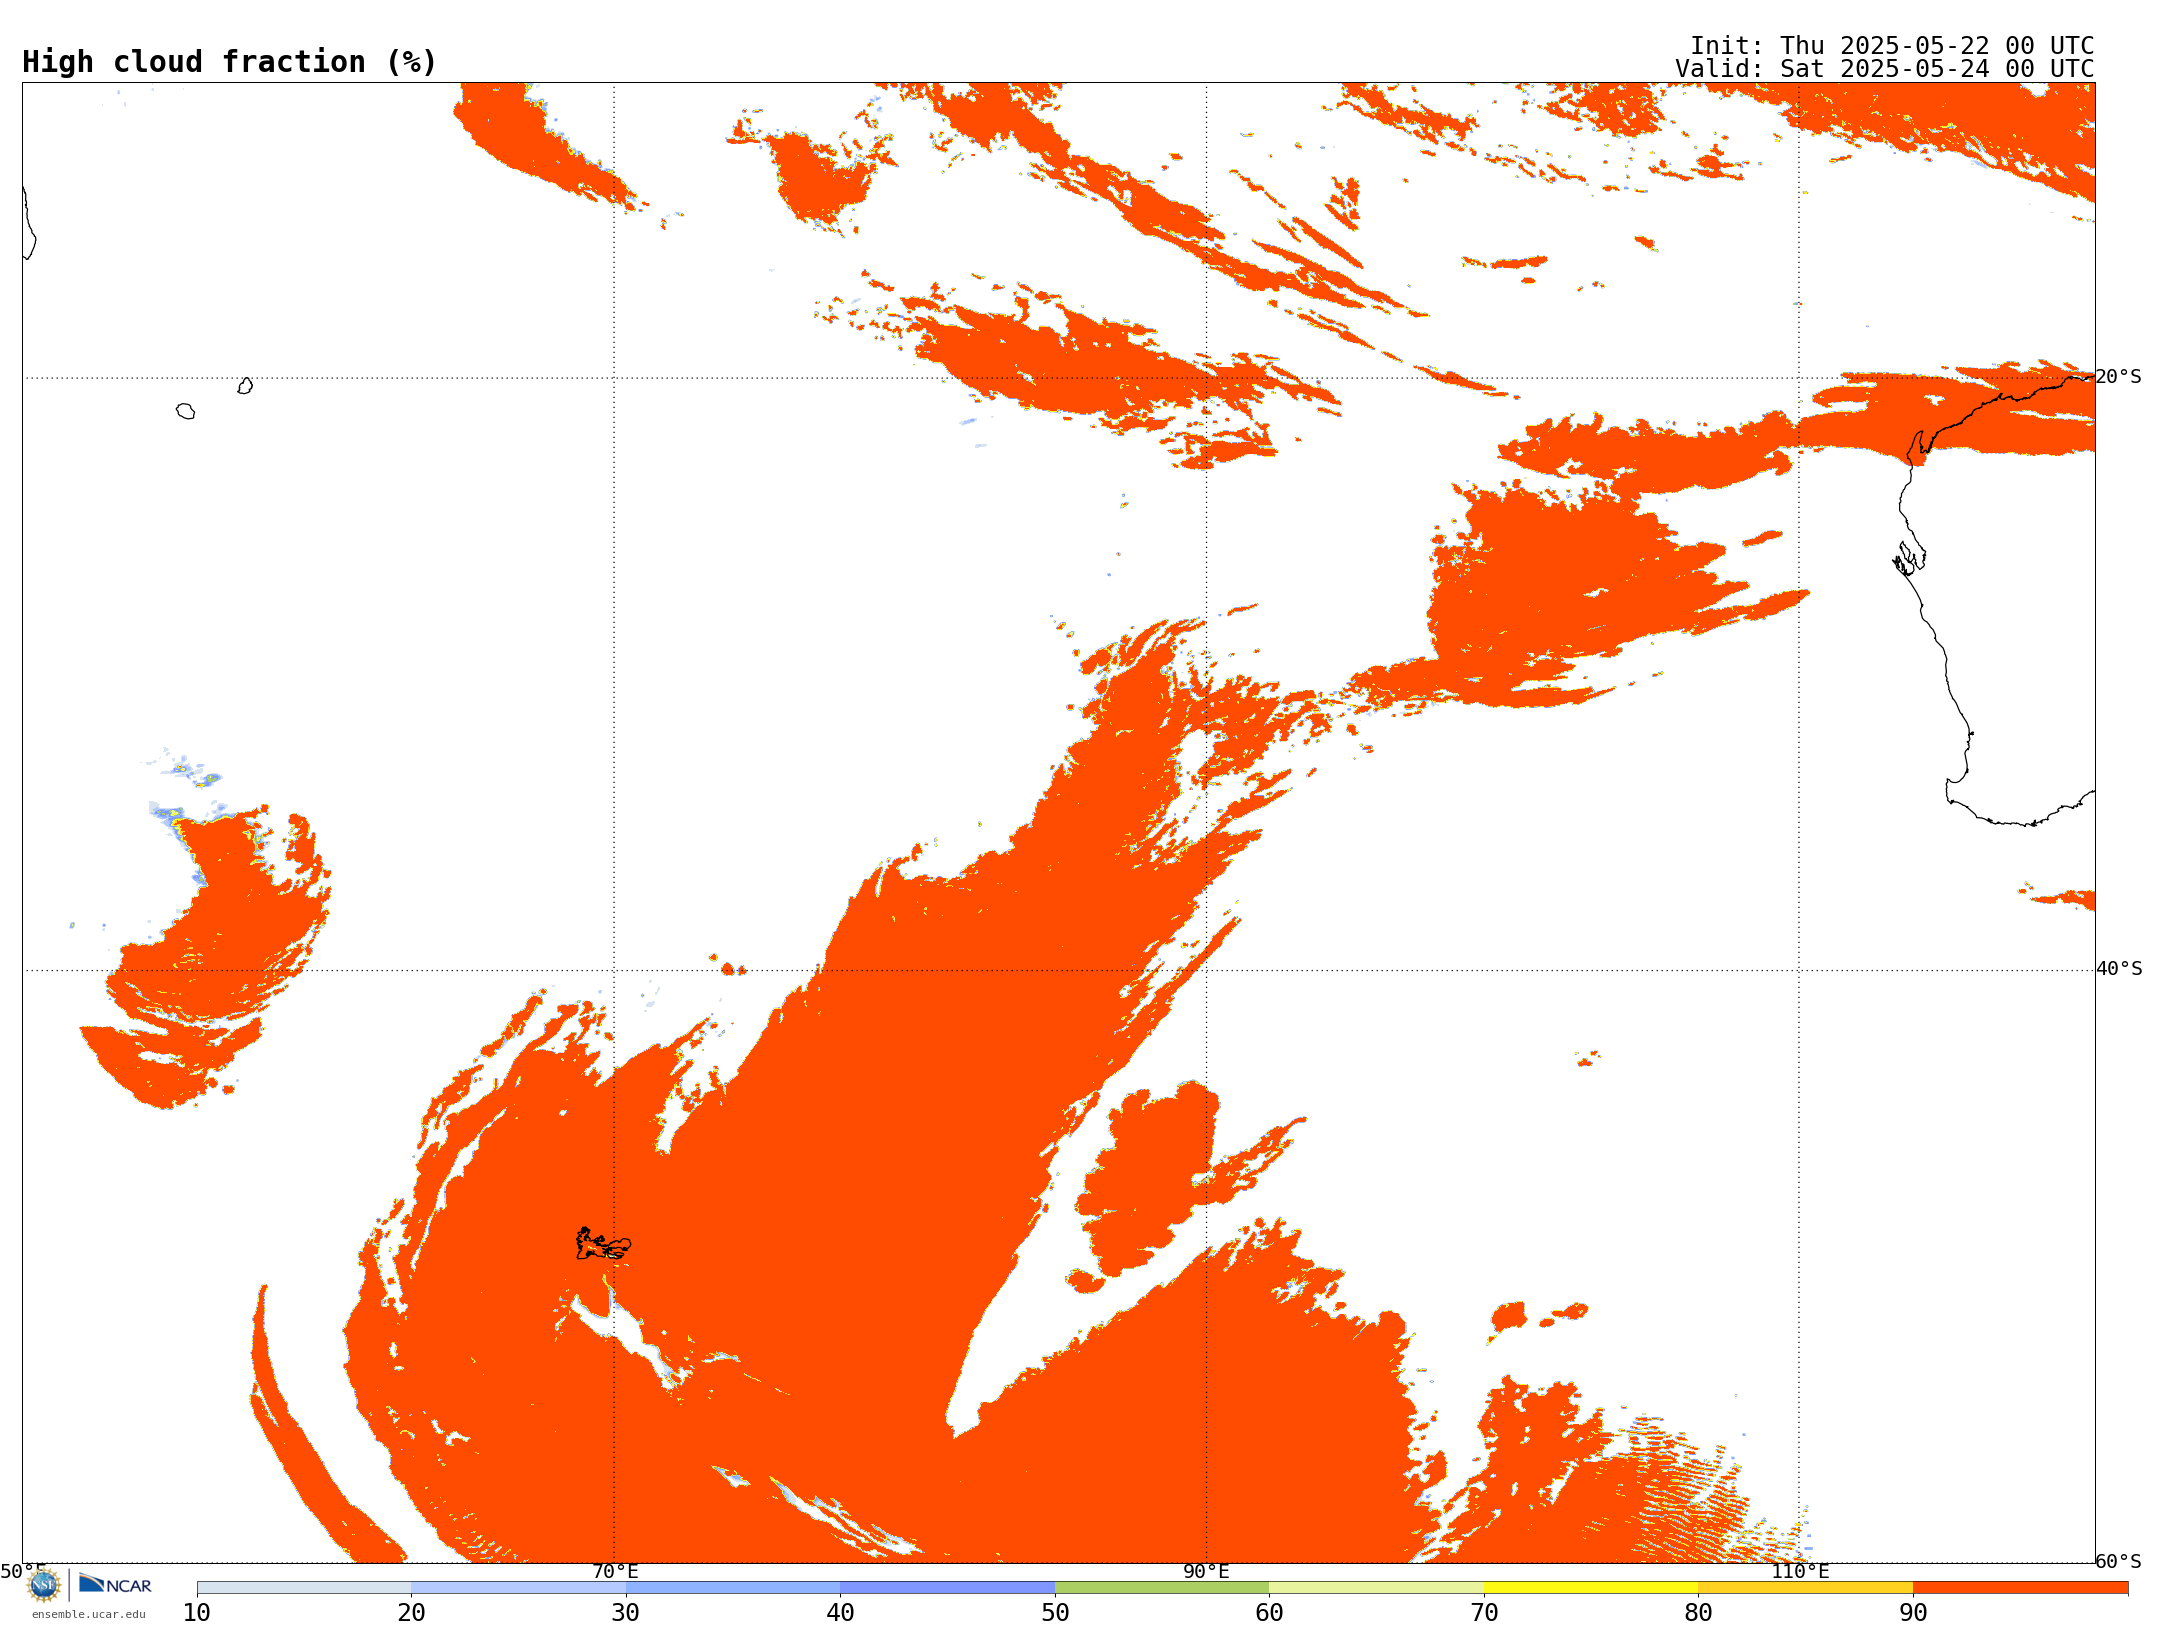This screenshot has width=2160, height=1626.
Task: Pick the 10-20 pale gray colorbar segment
Action: click(304, 1588)
